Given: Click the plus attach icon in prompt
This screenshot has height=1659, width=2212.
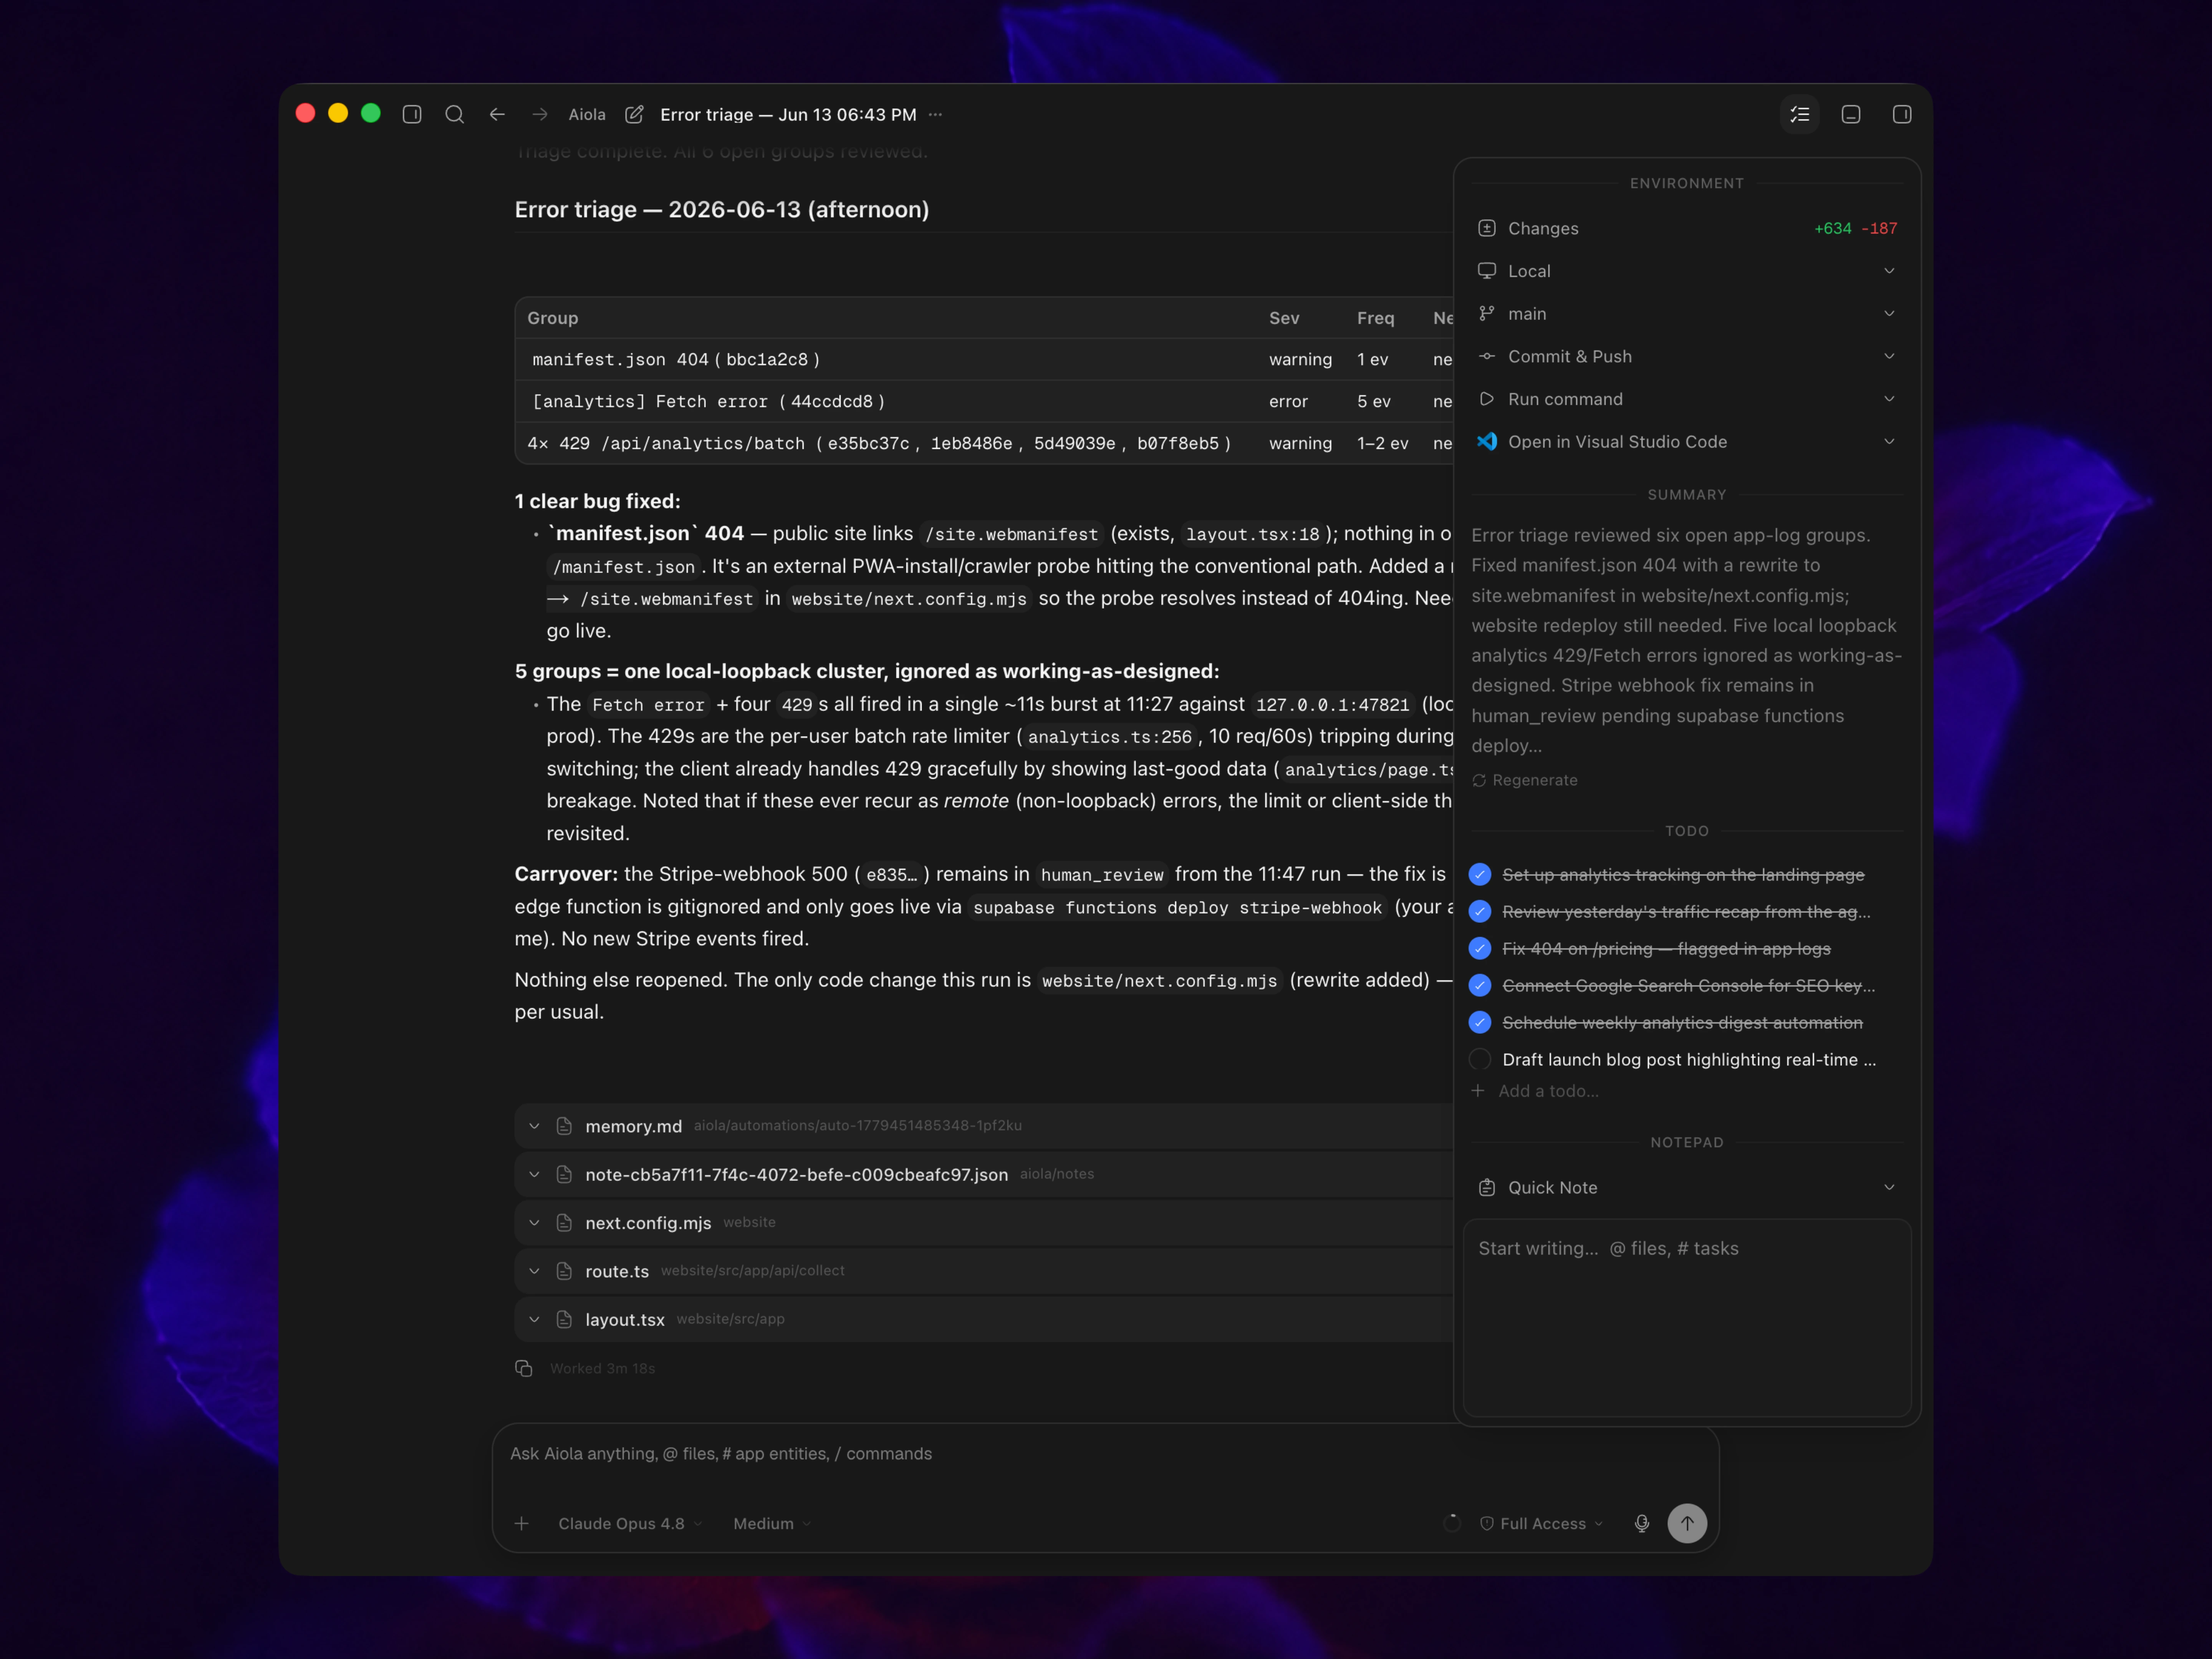Looking at the screenshot, I should click(x=521, y=1524).
